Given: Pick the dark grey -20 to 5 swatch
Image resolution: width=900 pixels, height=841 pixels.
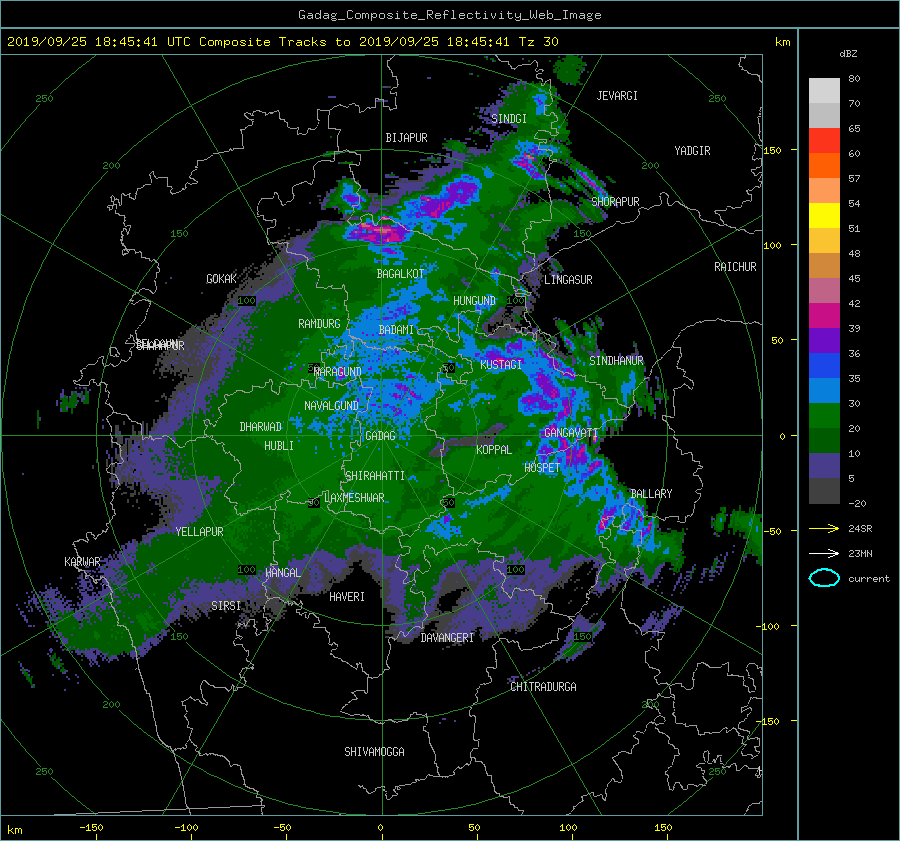Looking at the screenshot, I should [824, 491].
